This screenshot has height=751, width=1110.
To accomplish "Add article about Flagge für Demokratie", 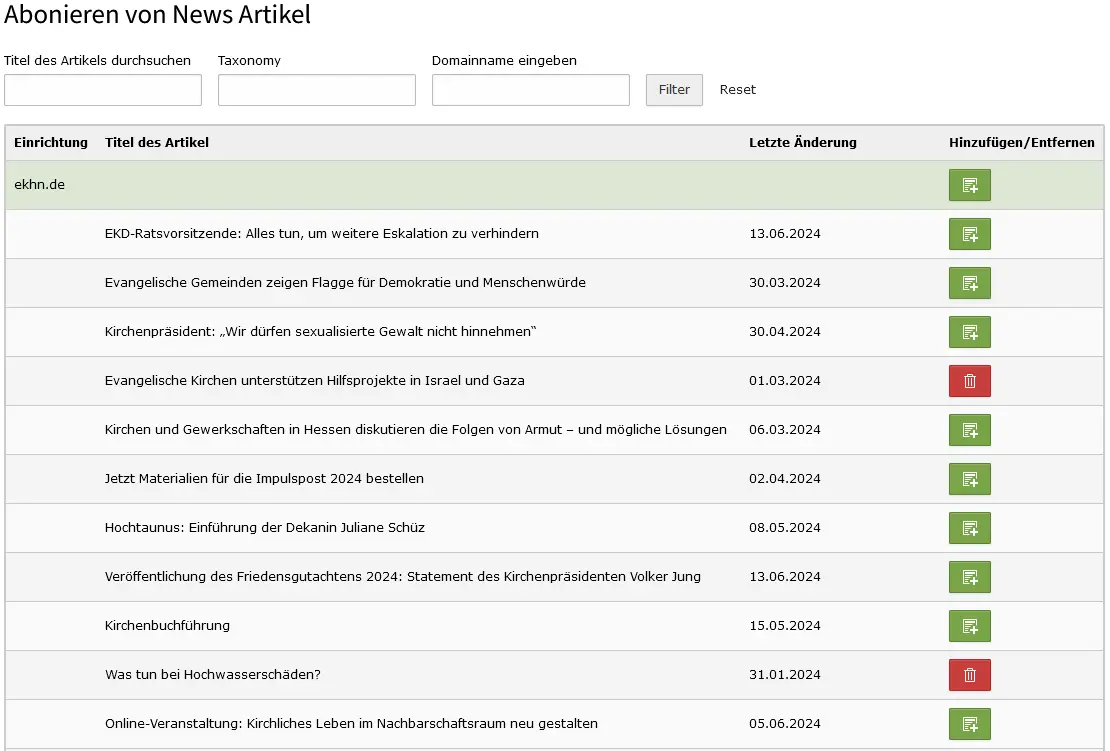I will (x=969, y=282).
